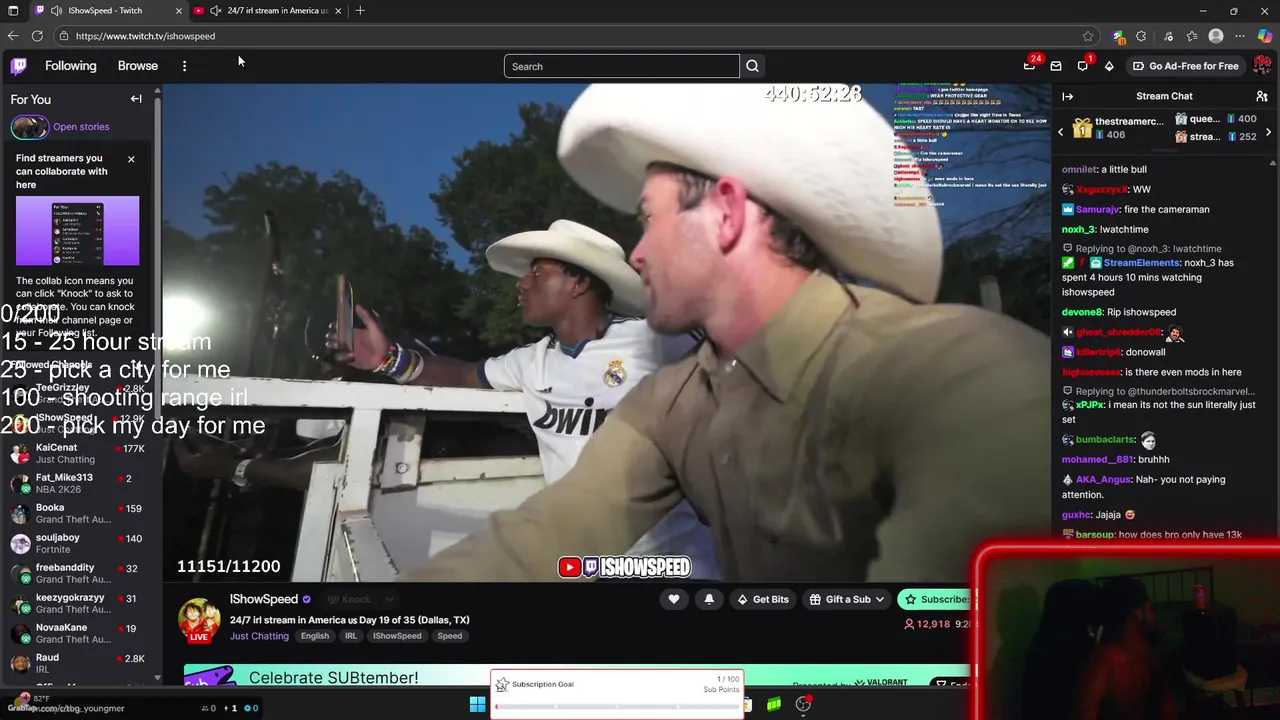
Task: Go to the Following tab
Action: pos(71,66)
